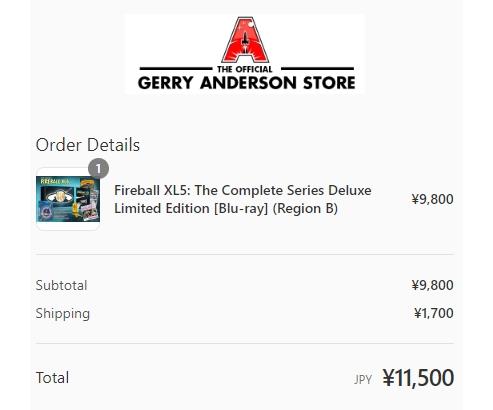This screenshot has height=410, width=493.
Task: Click the item price ¥9,800
Action: point(432,199)
